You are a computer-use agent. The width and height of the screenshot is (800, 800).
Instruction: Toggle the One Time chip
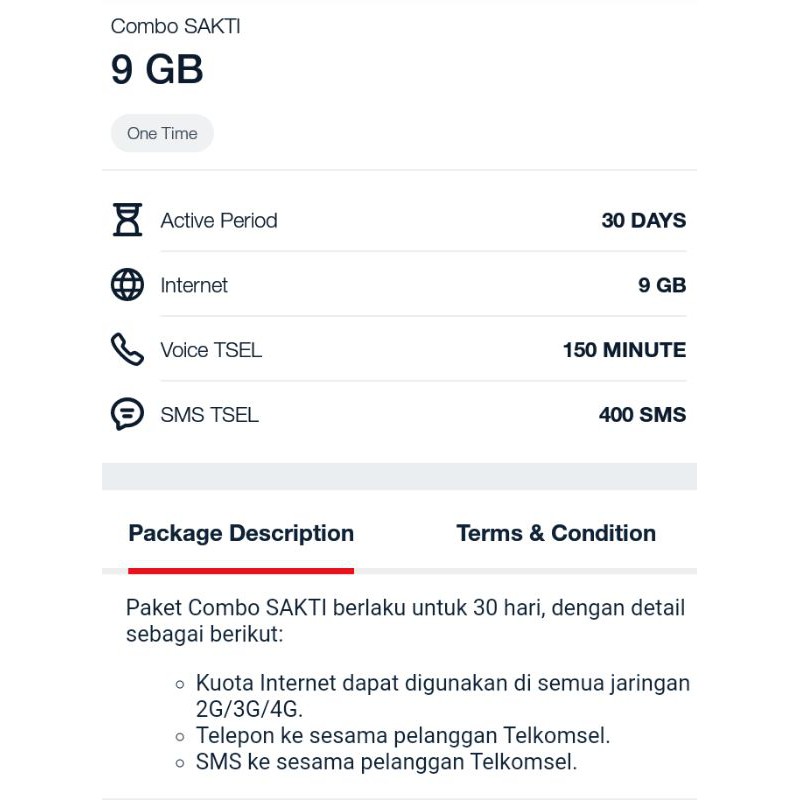[x=162, y=133]
